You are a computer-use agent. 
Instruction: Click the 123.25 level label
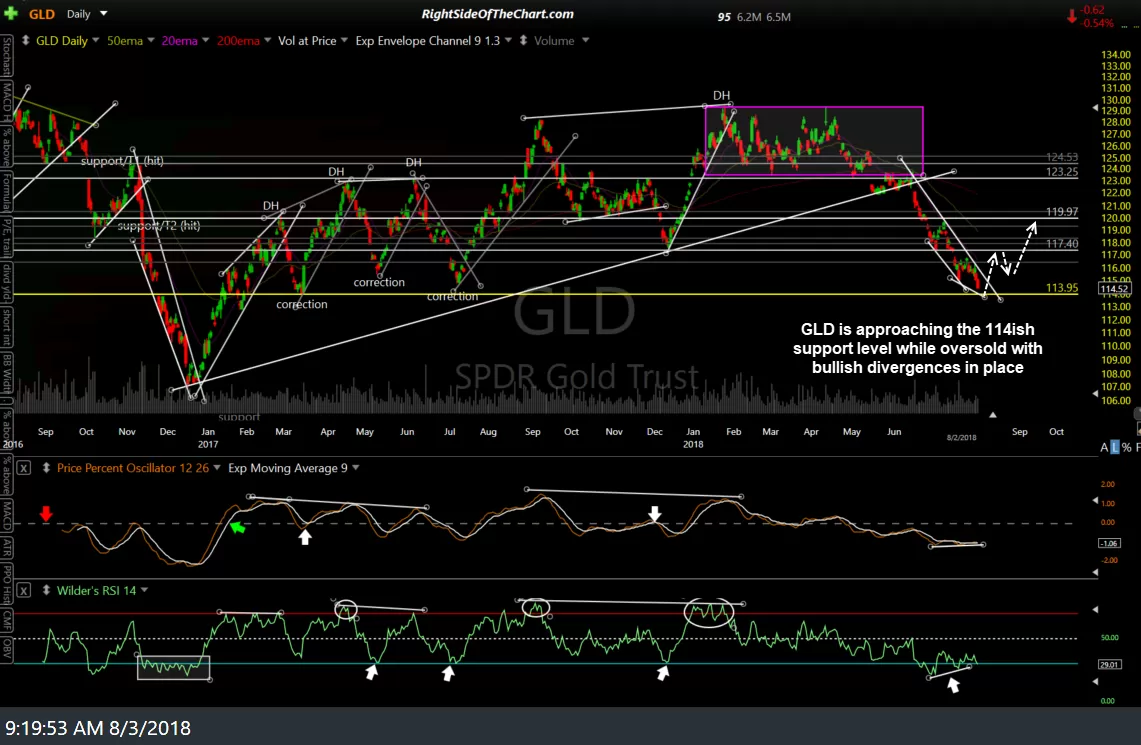pyautogui.click(x=1062, y=172)
